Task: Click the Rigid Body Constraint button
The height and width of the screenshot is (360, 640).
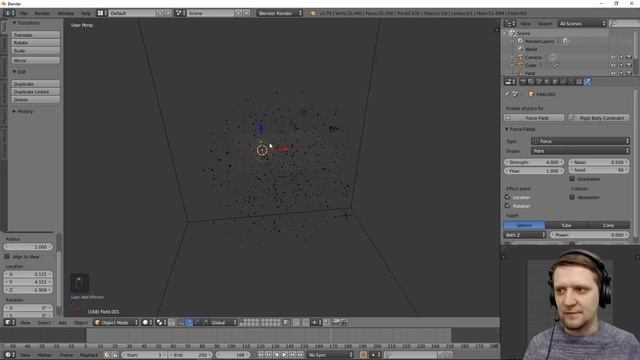Action: pyautogui.click(x=599, y=118)
